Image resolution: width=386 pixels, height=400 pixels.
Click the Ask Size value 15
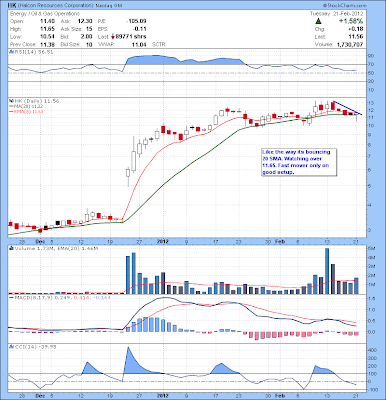(x=89, y=29)
